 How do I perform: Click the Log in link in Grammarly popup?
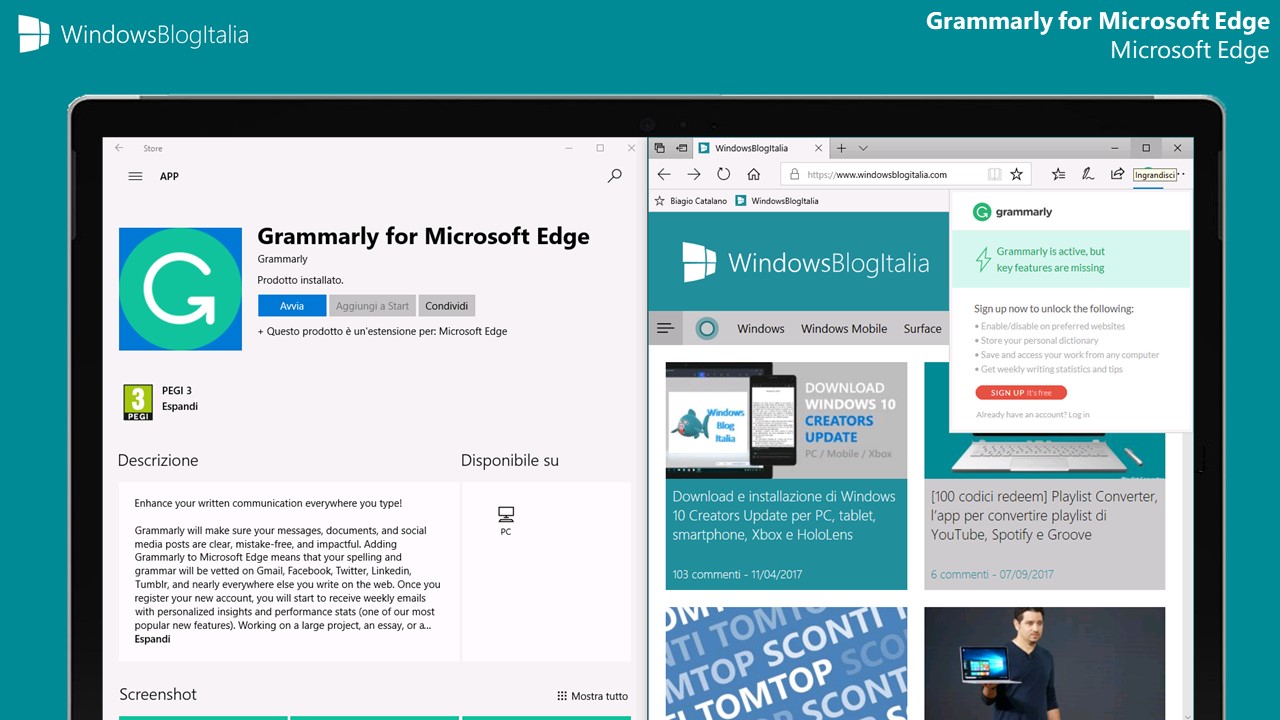[1079, 414]
